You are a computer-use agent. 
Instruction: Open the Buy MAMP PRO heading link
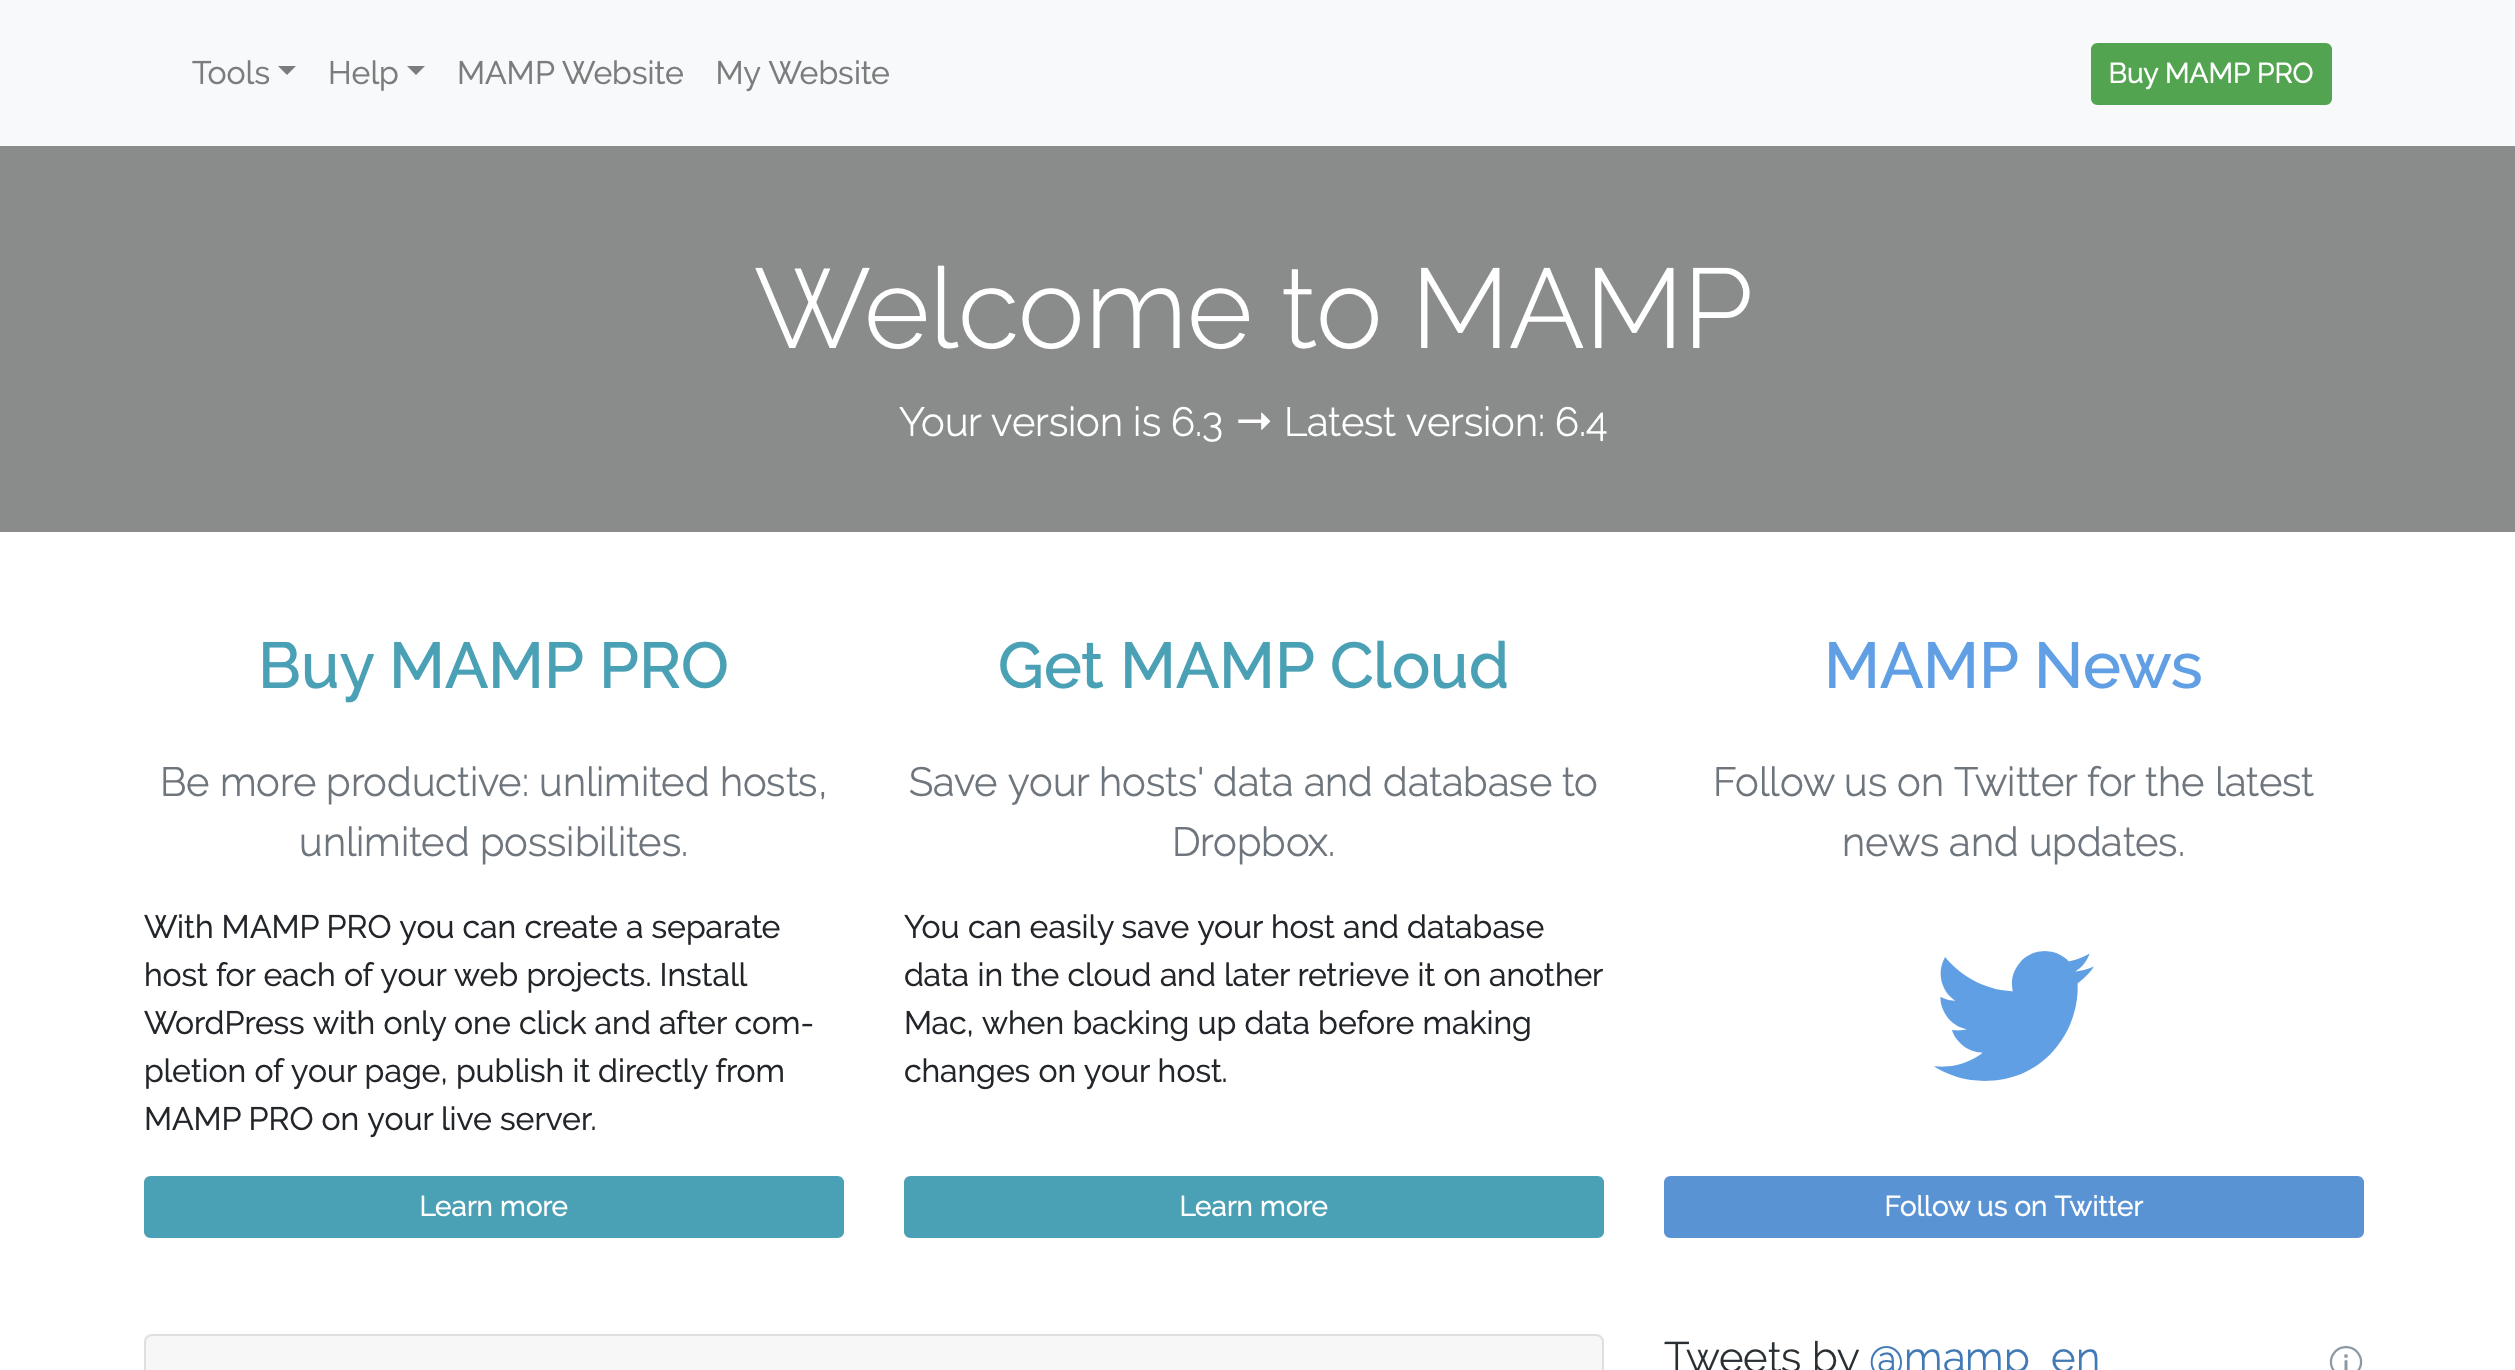point(494,667)
